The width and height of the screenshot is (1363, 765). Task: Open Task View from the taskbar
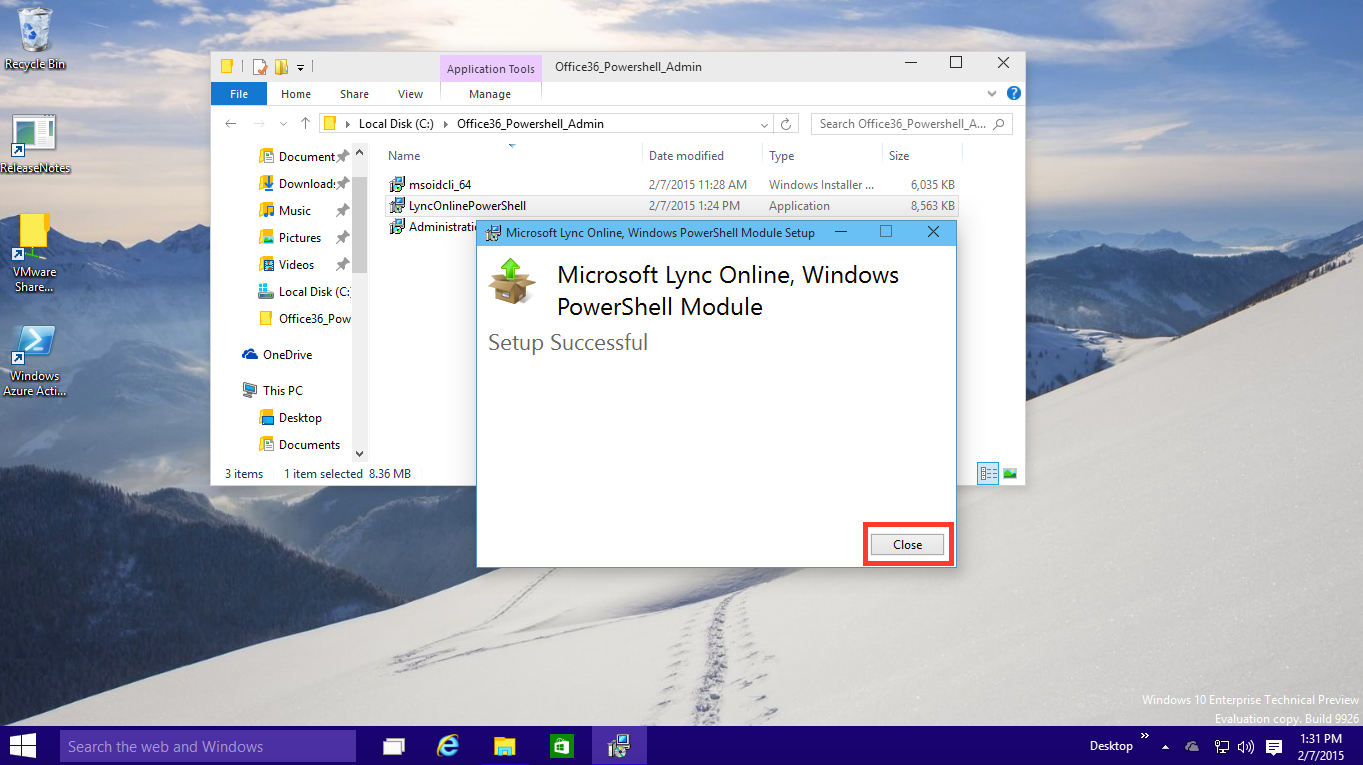pyautogui.click(x=394, y=746)
